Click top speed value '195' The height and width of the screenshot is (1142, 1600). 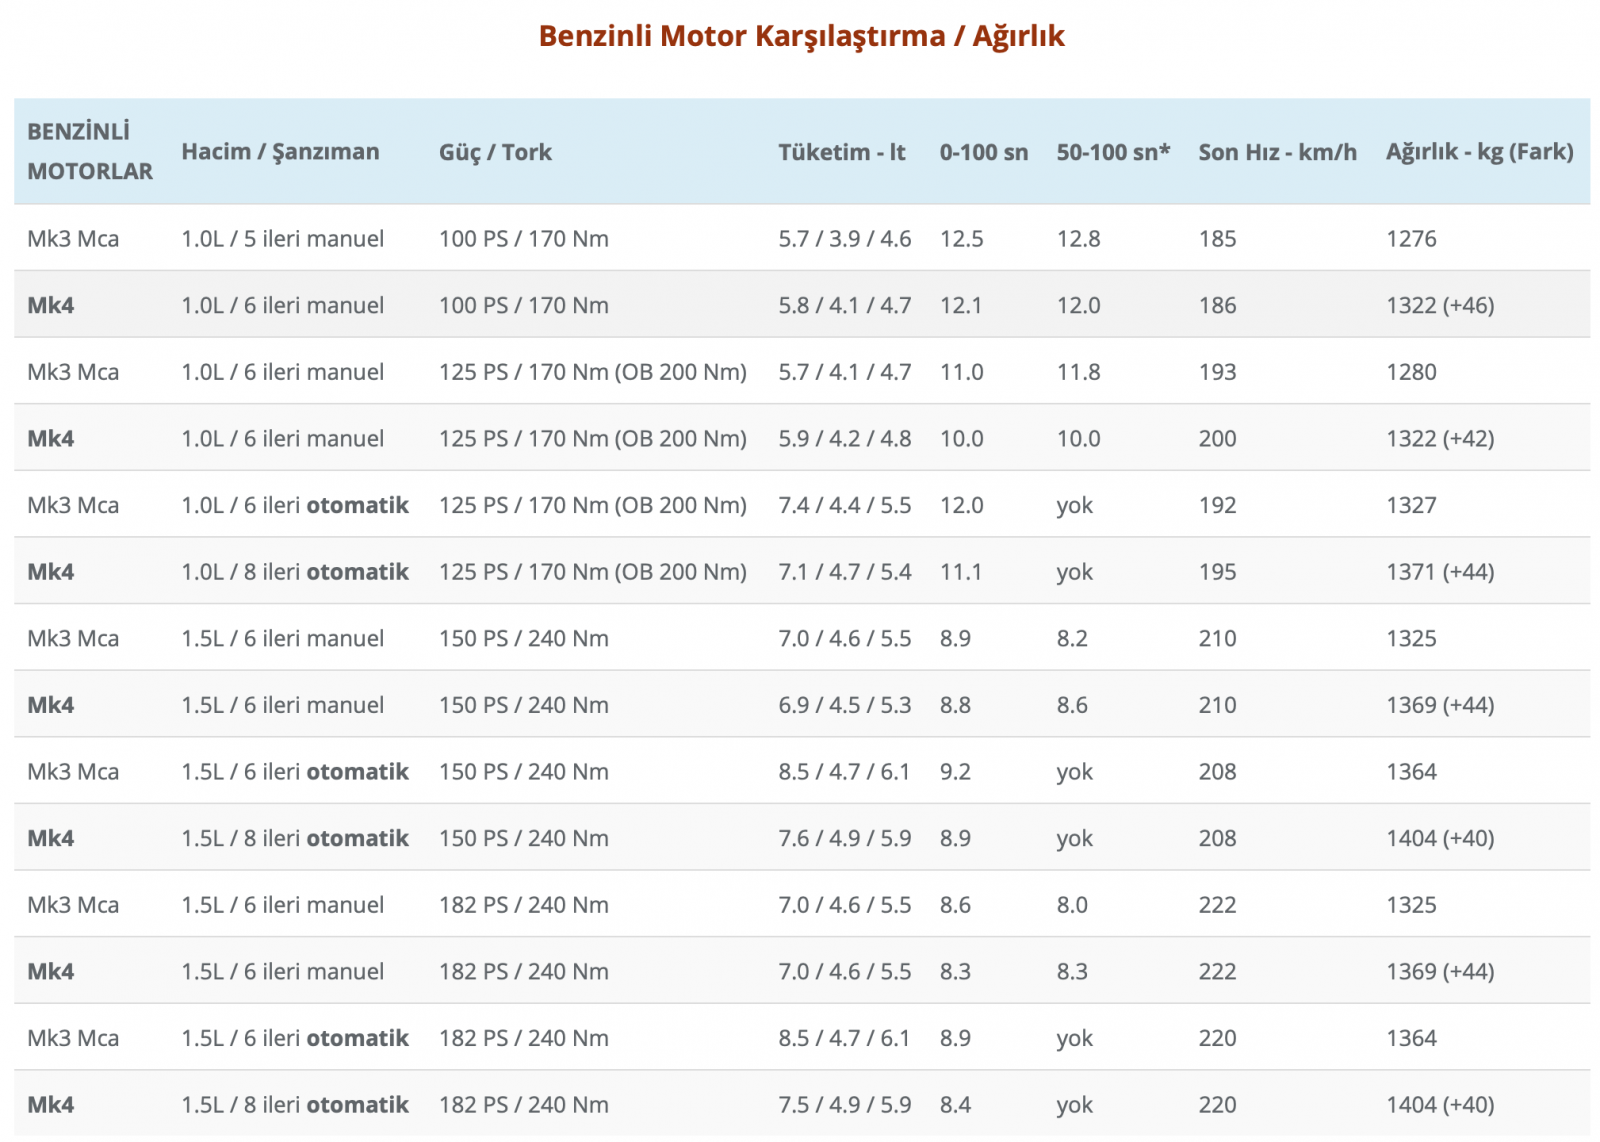click(1217, 572)
